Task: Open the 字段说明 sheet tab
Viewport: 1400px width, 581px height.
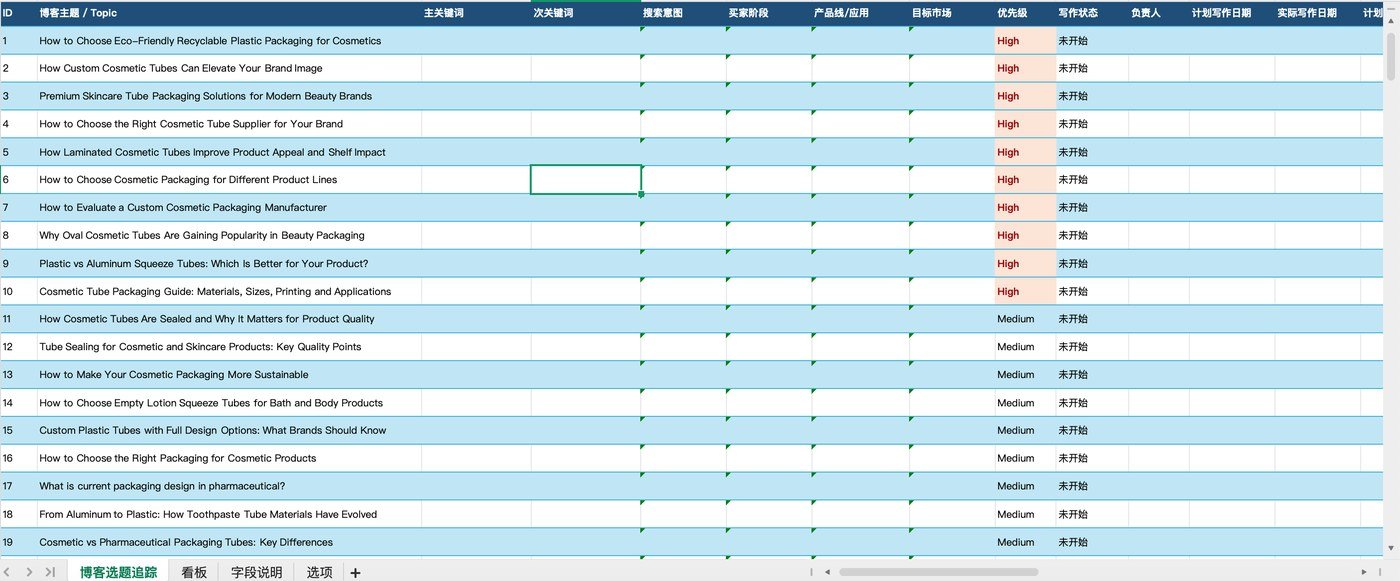Action: tap(256, 573)
